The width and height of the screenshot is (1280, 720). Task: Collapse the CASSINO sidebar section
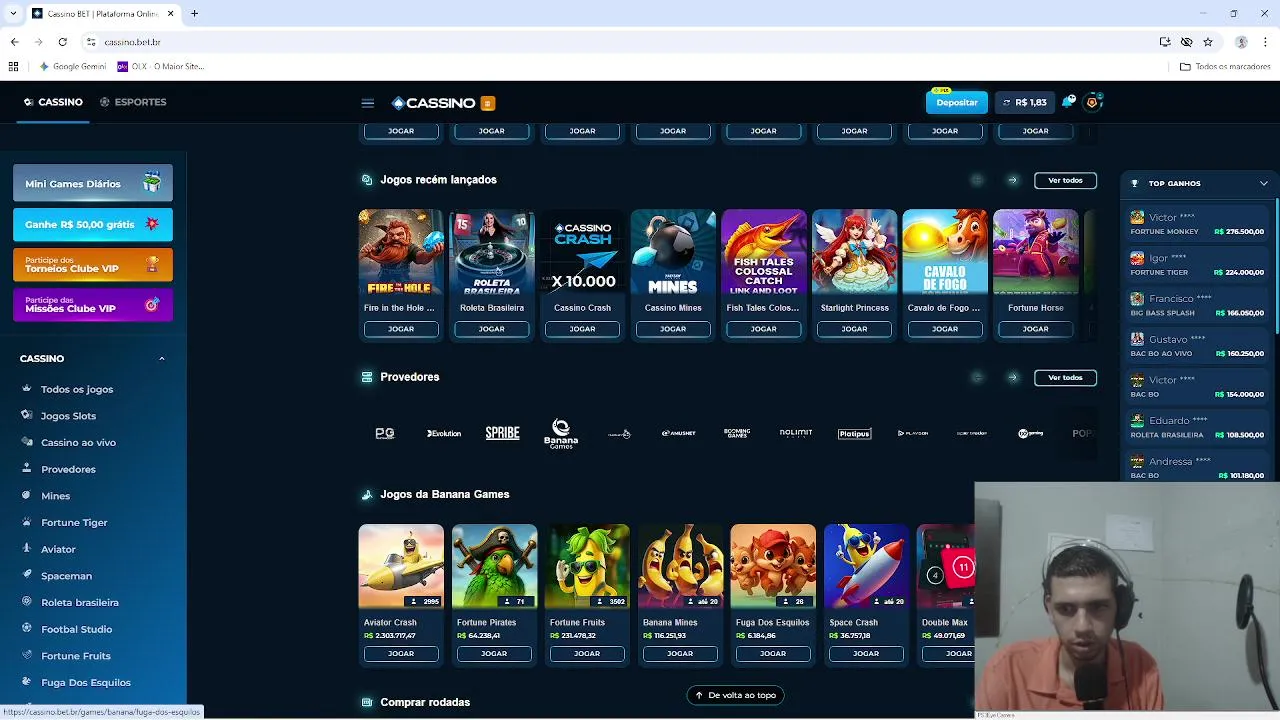(x=161, y=358)
